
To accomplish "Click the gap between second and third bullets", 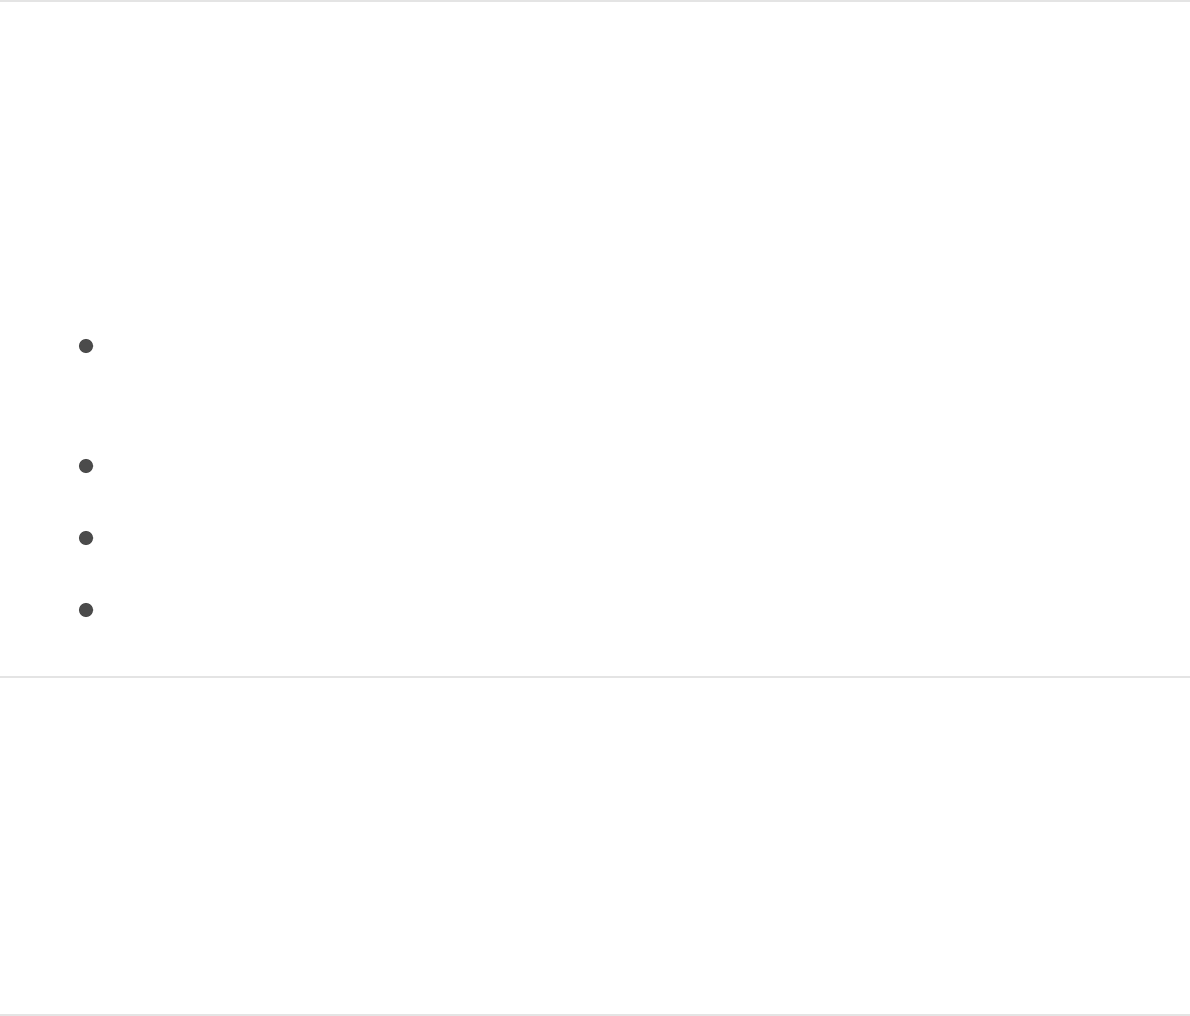I will [595, 502].
